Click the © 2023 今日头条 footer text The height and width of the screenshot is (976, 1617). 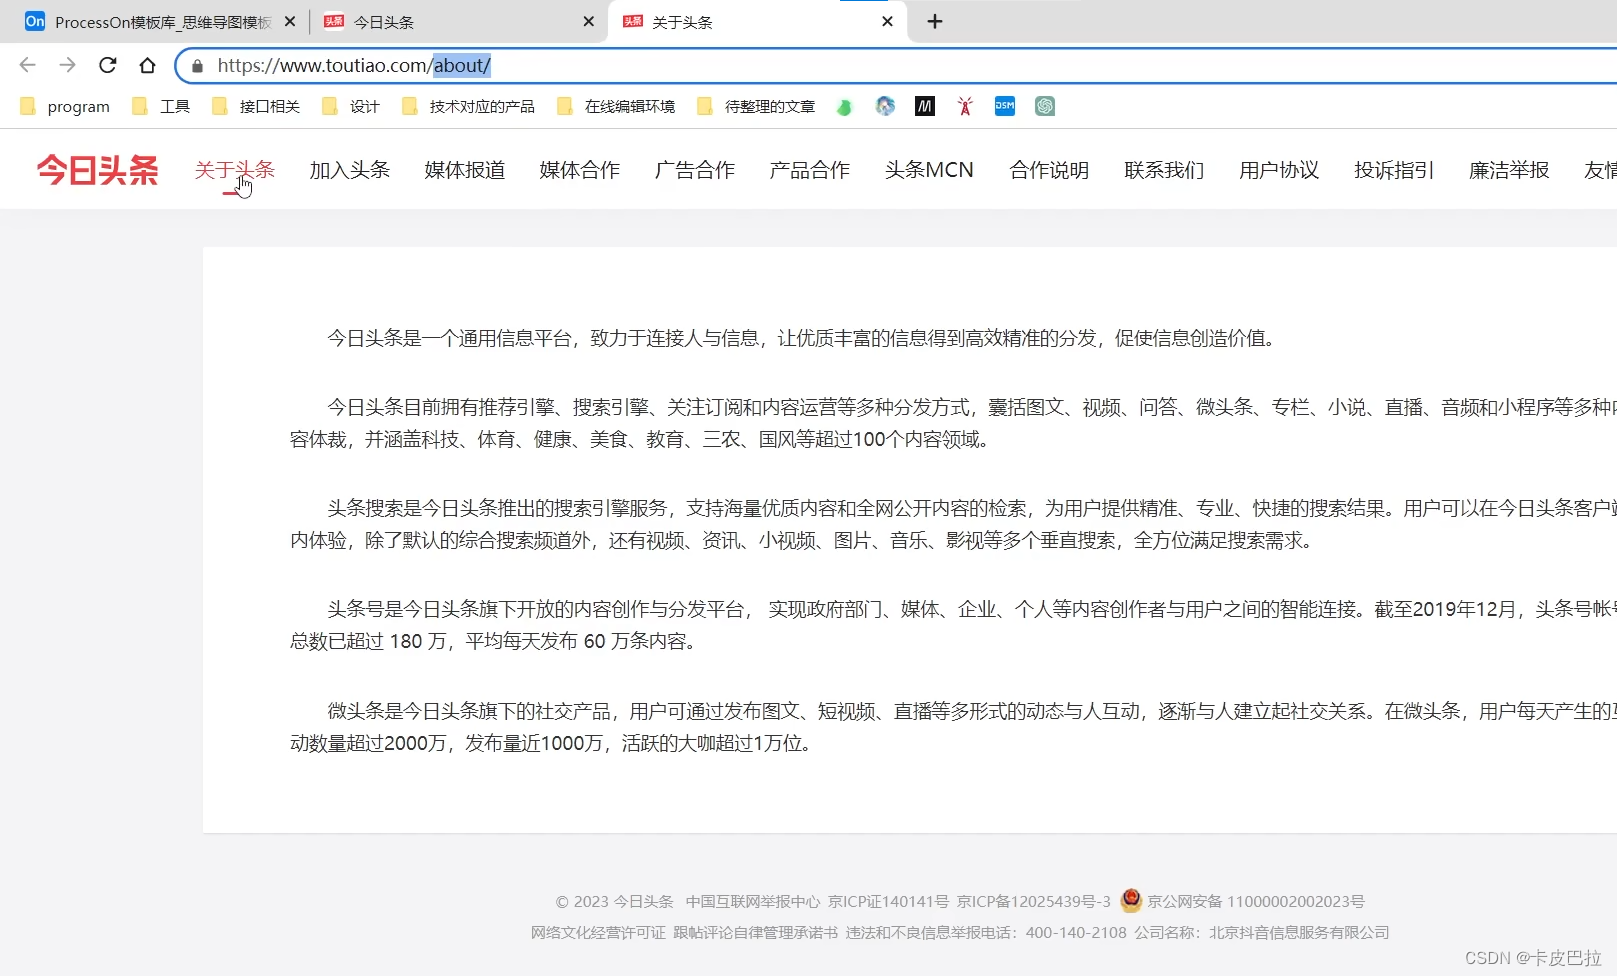[x=615, y=902]
